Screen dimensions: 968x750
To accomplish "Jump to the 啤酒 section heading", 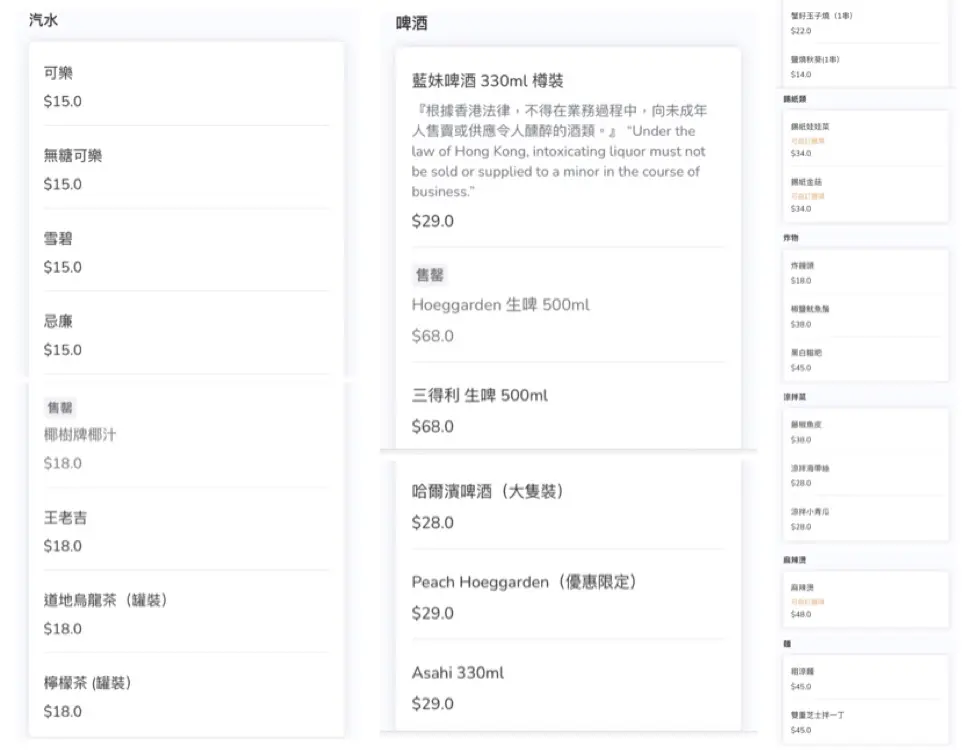I will click(x=411, y=24).
